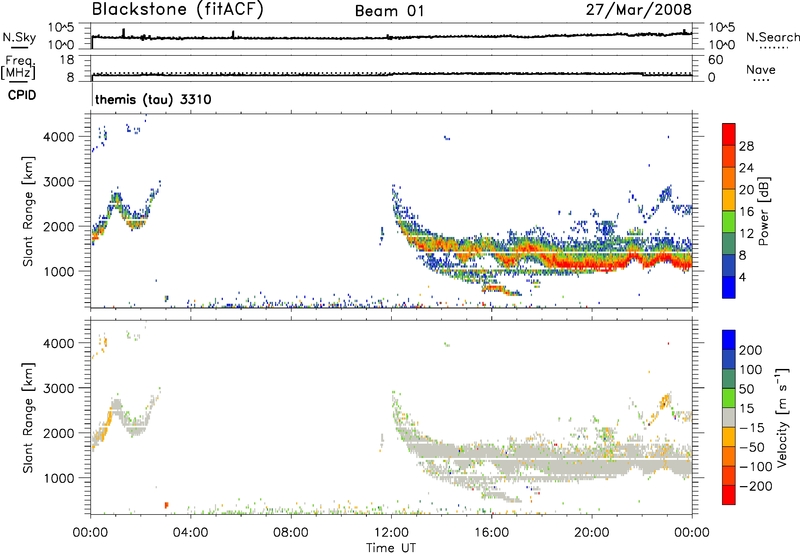
Task: Click "Slant Range [km]" label of power panel
Action: [x=28, y=211]
